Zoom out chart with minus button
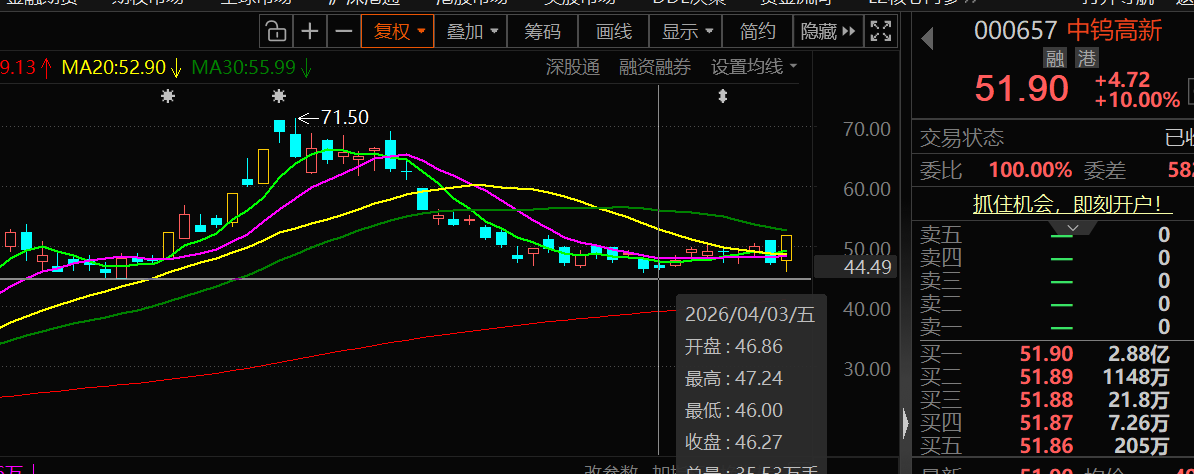Screen dimensions: 1194x474 tap(343, 32)
